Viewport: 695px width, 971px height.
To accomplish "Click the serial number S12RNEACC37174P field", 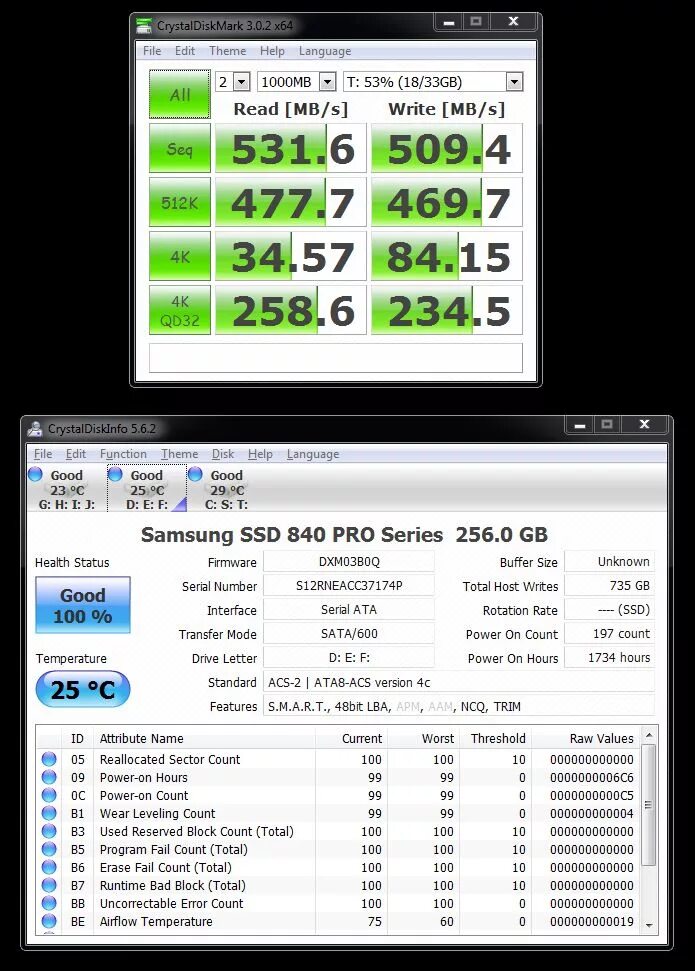I will pos(349,586).
